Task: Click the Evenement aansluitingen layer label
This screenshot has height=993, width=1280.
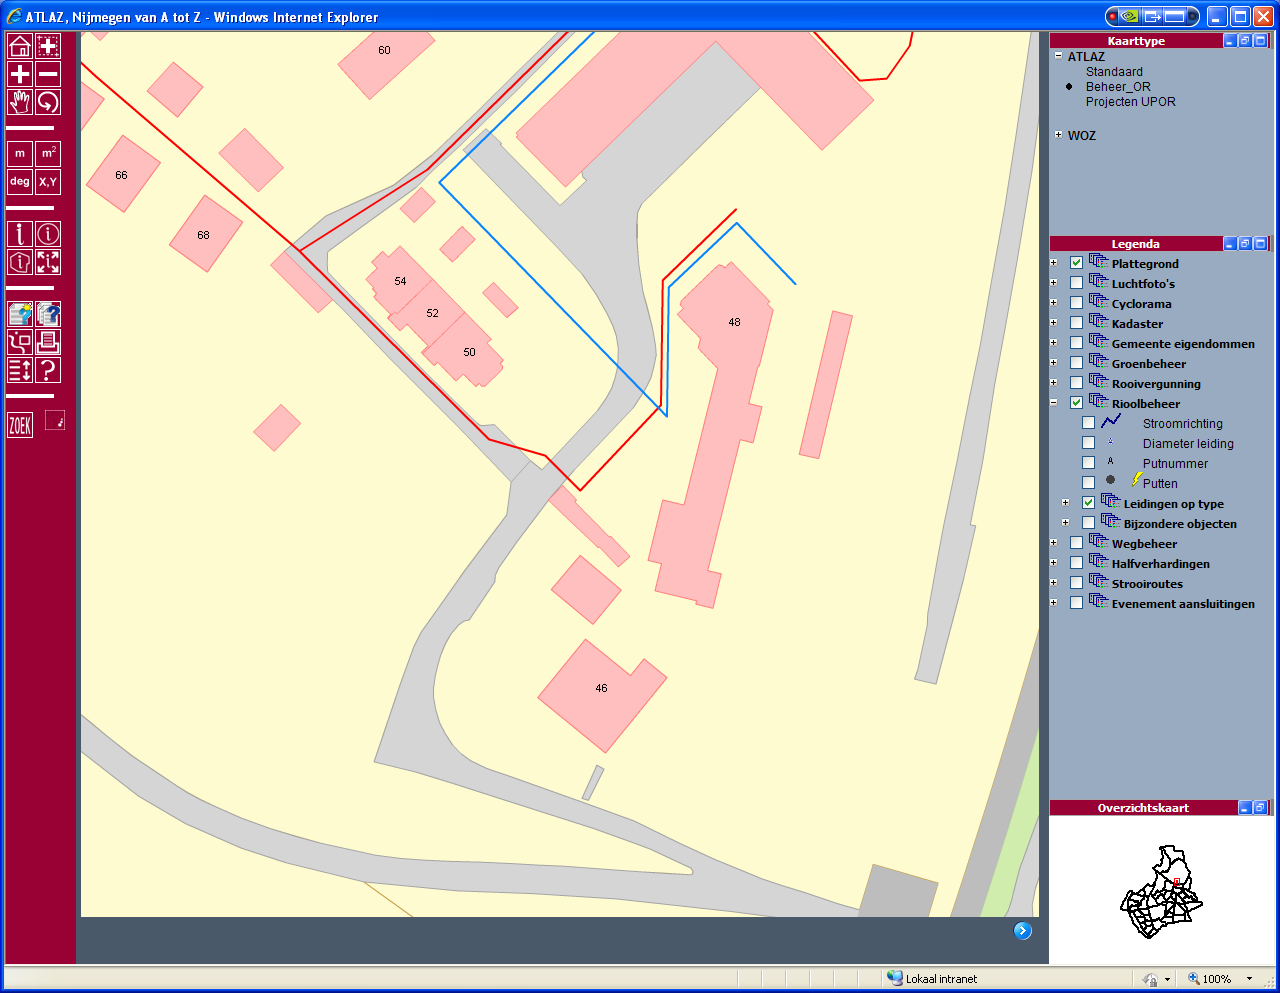Action: [x=1183, y=604]
